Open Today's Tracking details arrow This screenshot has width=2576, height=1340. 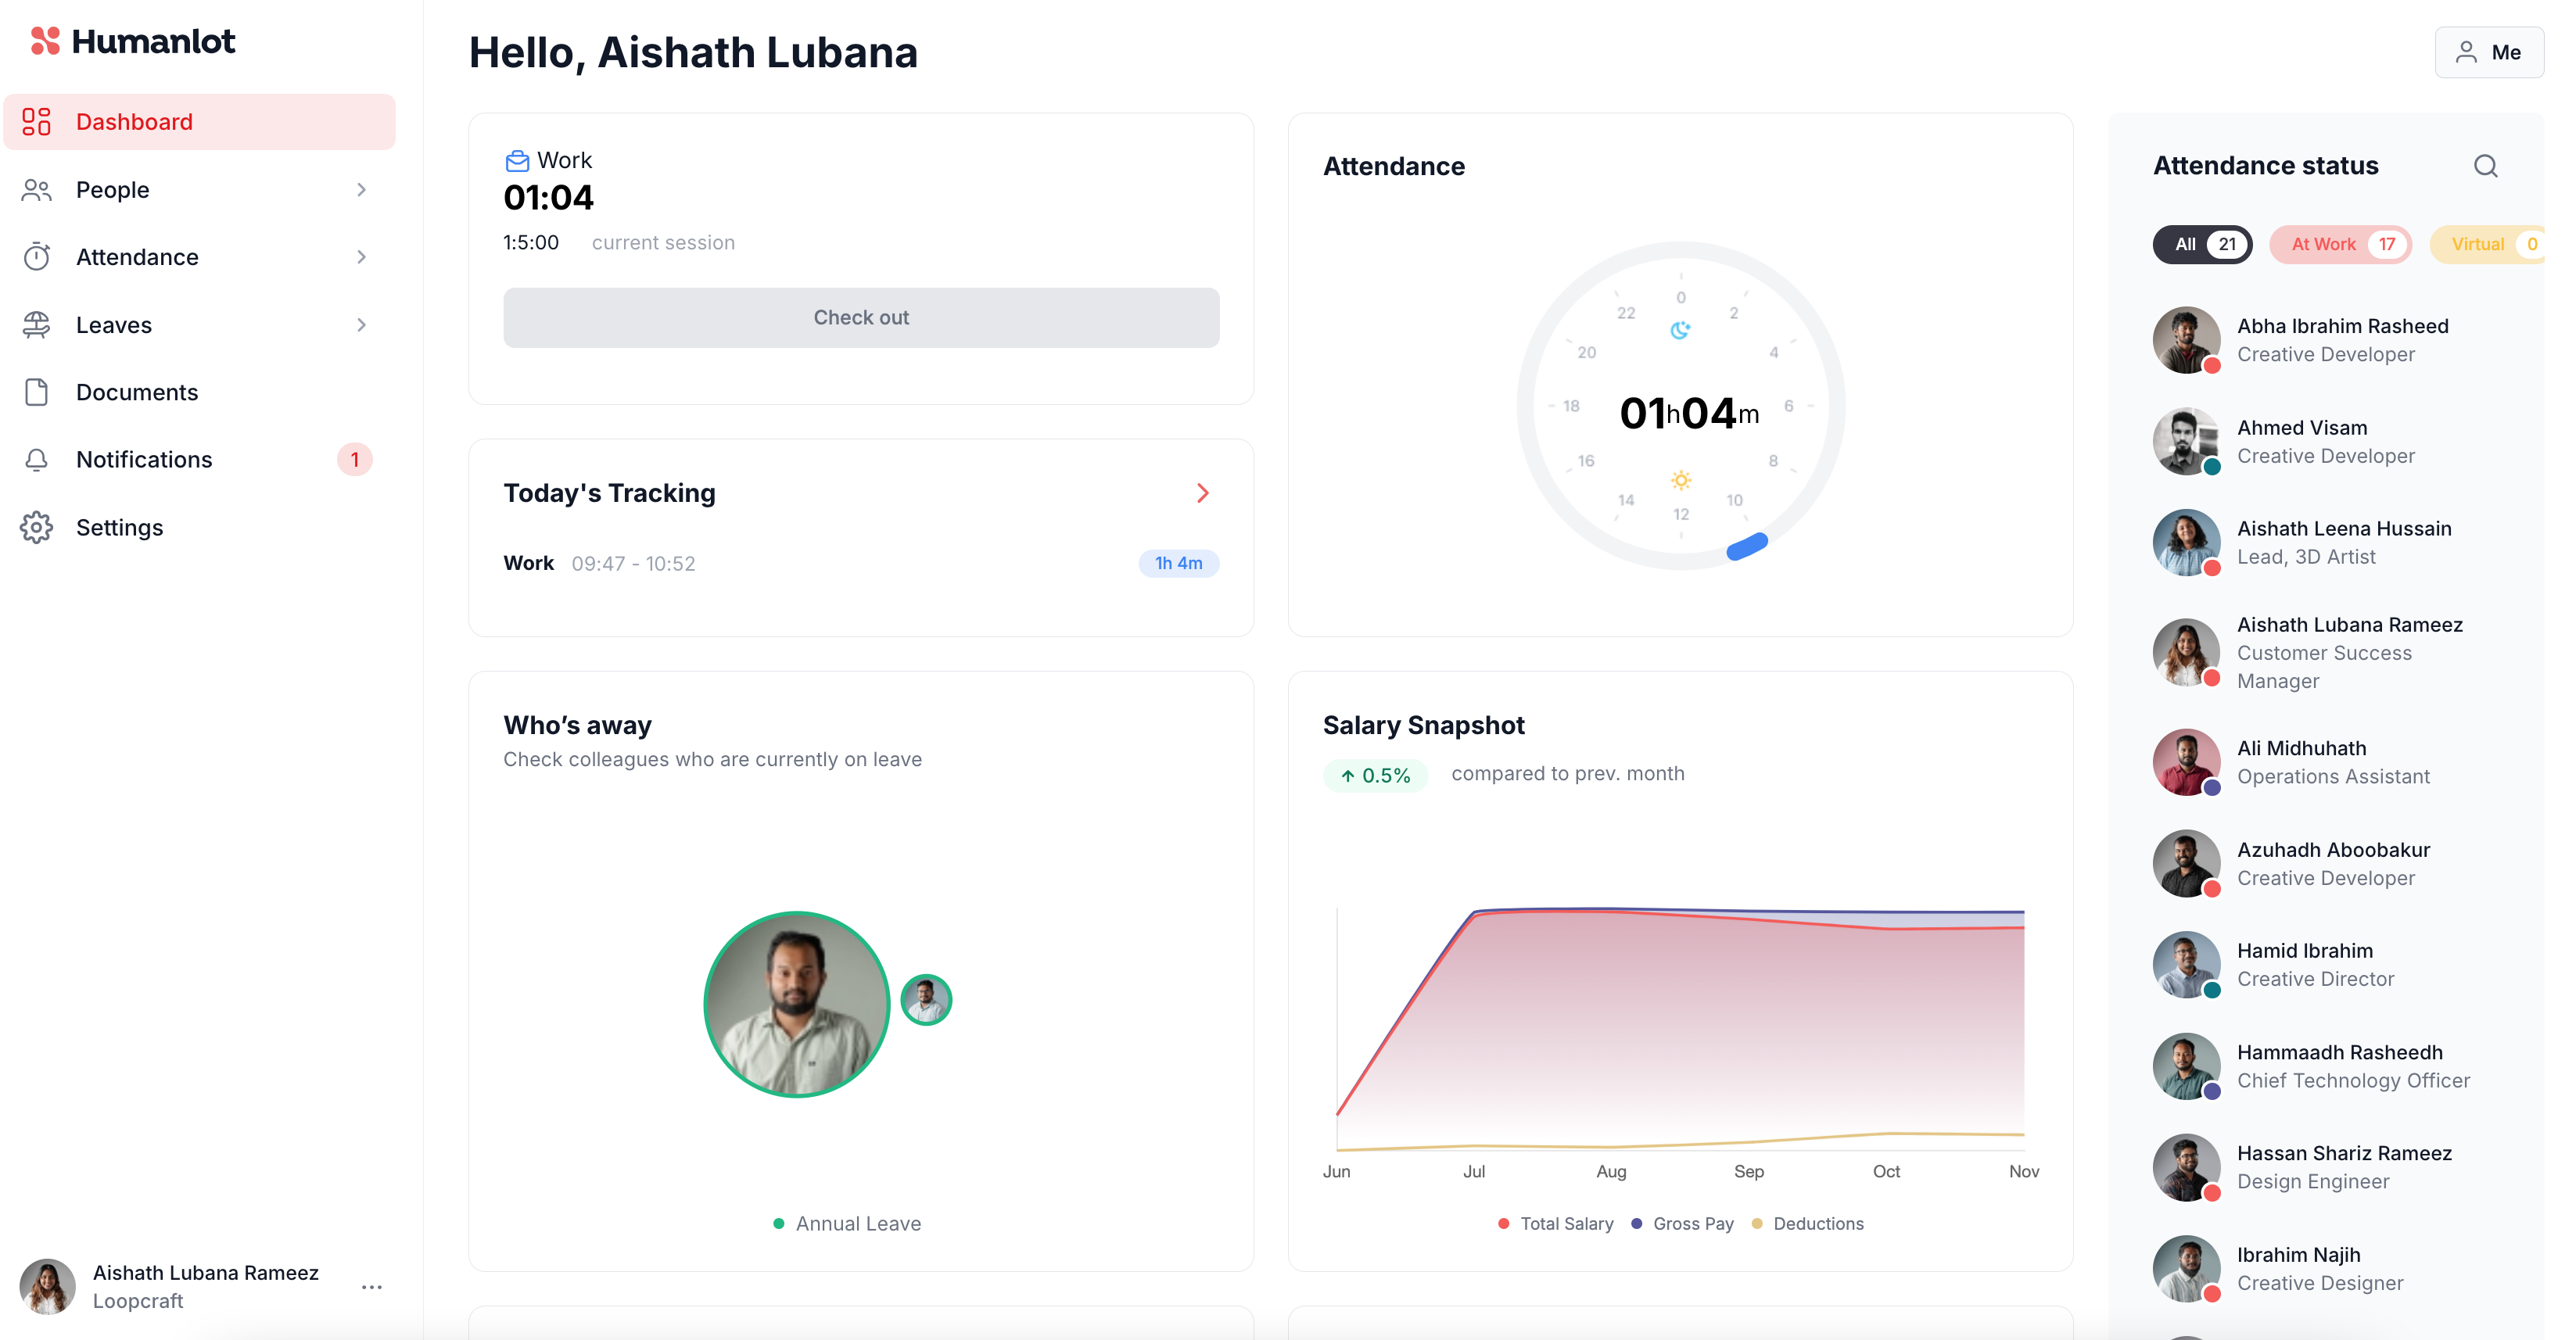[1203, 493]
